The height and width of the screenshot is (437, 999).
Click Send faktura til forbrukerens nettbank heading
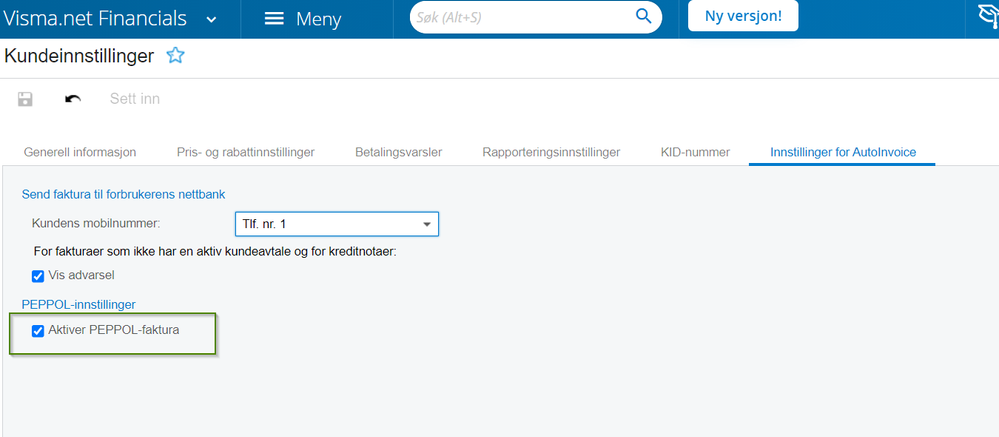pyautogui.click(x=124, y=194)
